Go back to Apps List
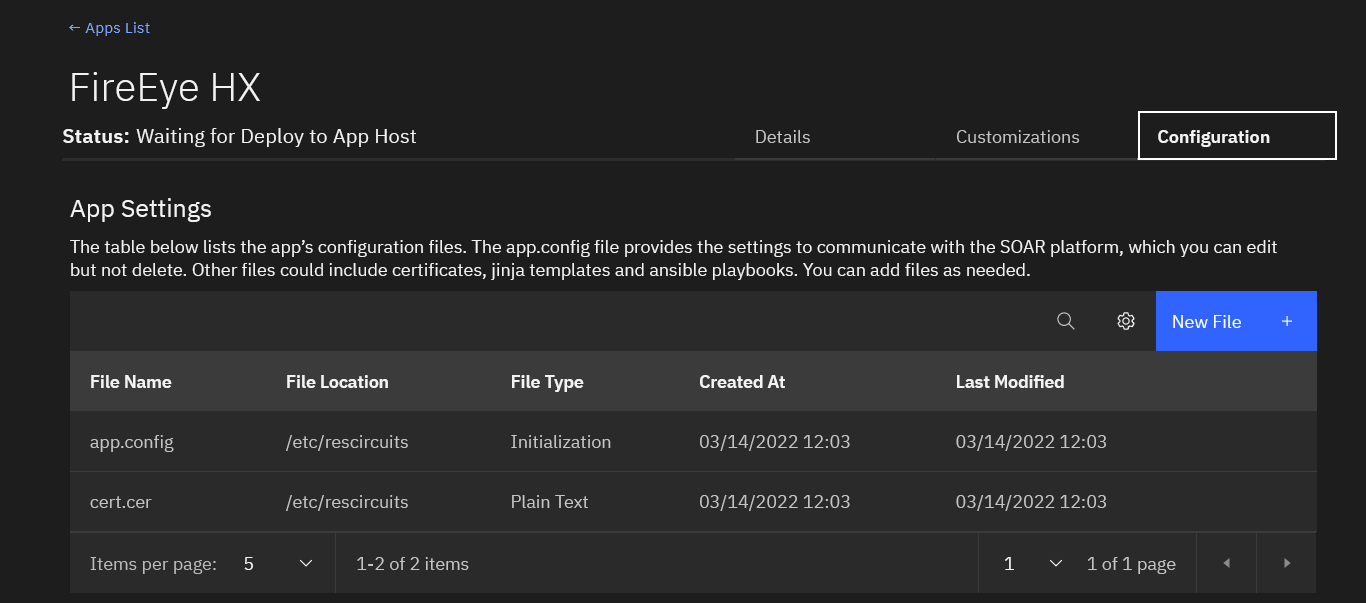Screen dimensions: 1366x603 point(109,28)
